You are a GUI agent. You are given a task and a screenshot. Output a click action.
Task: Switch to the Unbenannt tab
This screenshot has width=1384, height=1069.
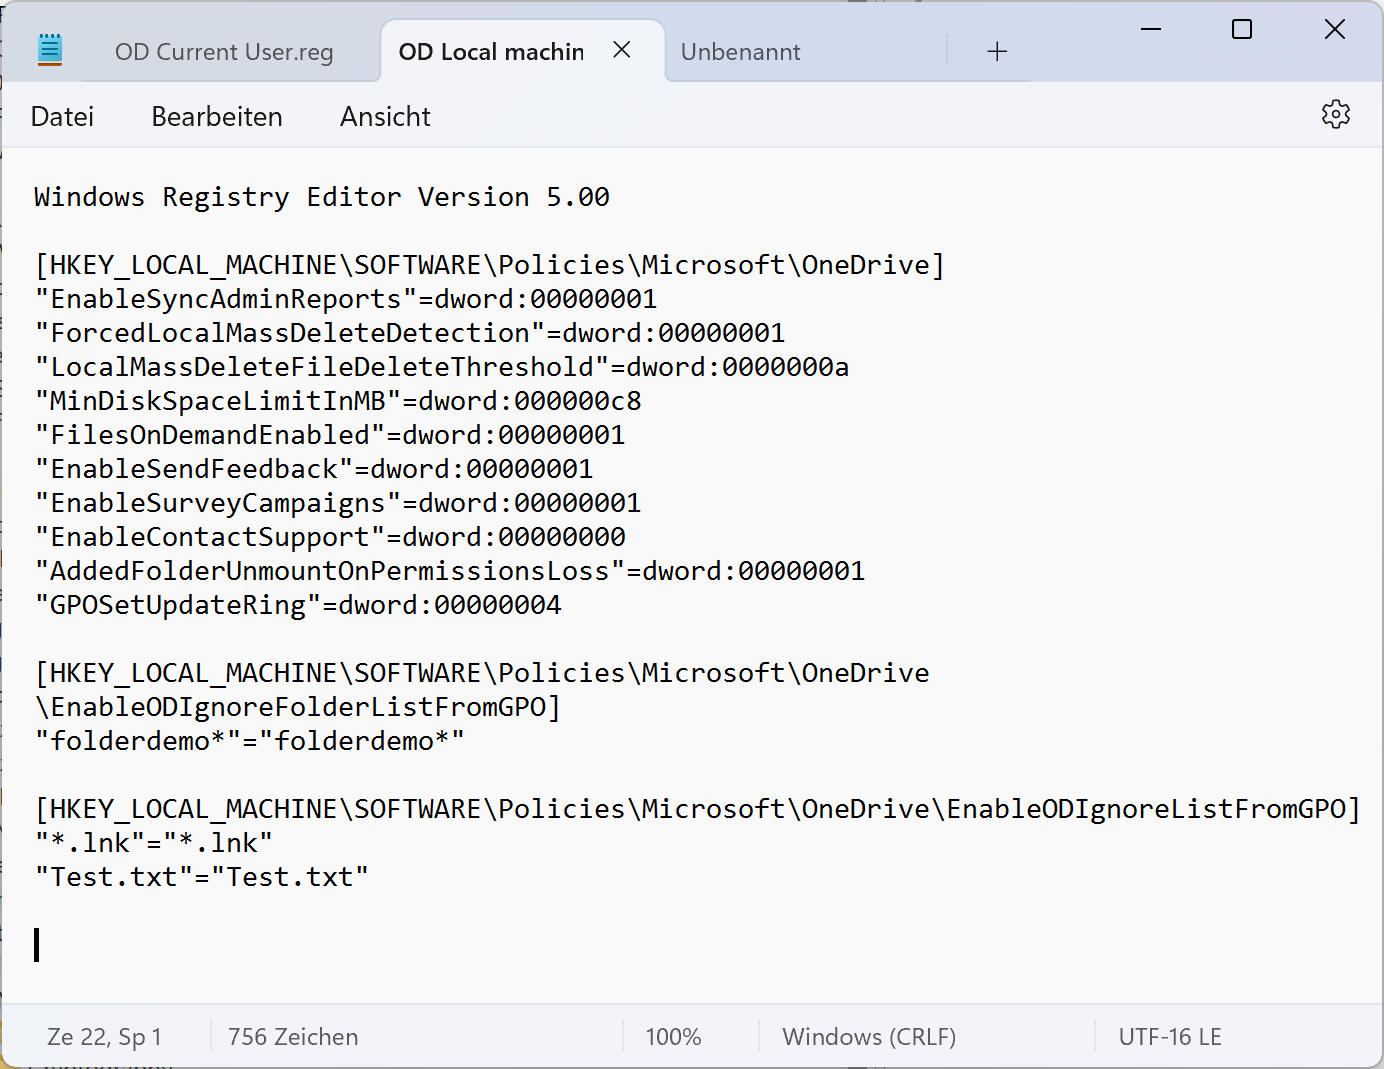pyautogui.click(x=740, y=52)
